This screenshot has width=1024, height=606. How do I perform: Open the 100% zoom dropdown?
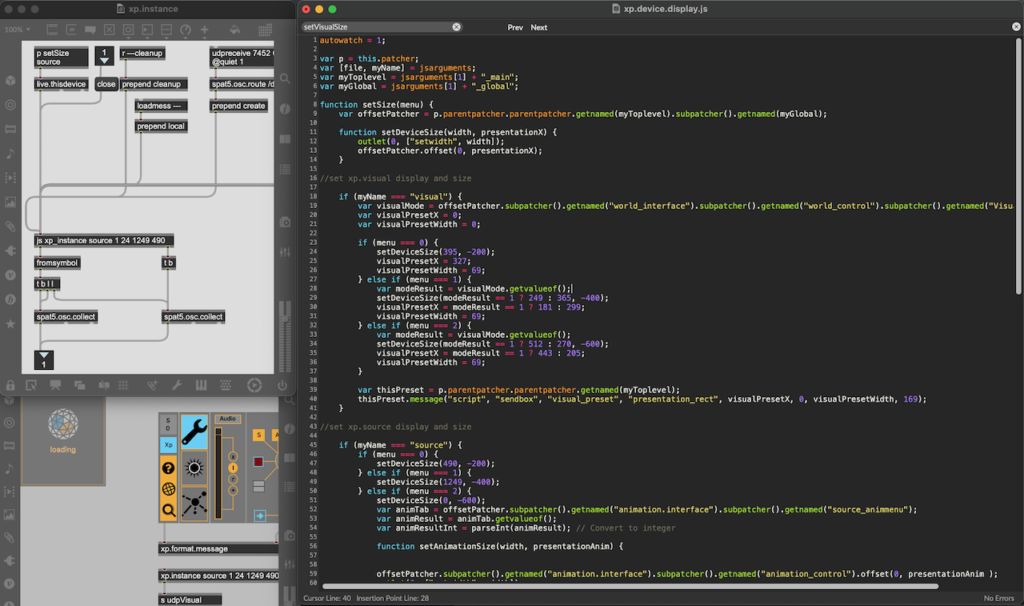(16, 30)
